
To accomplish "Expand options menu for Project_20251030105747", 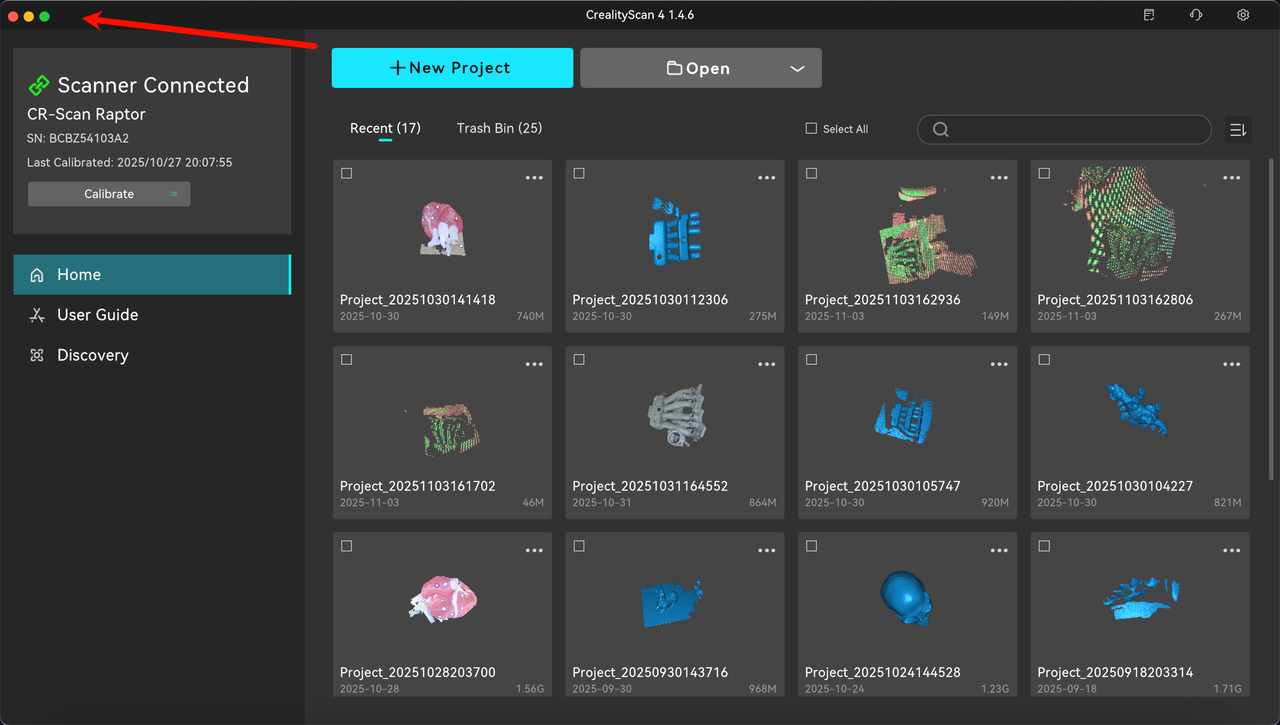I will point(999,364).
